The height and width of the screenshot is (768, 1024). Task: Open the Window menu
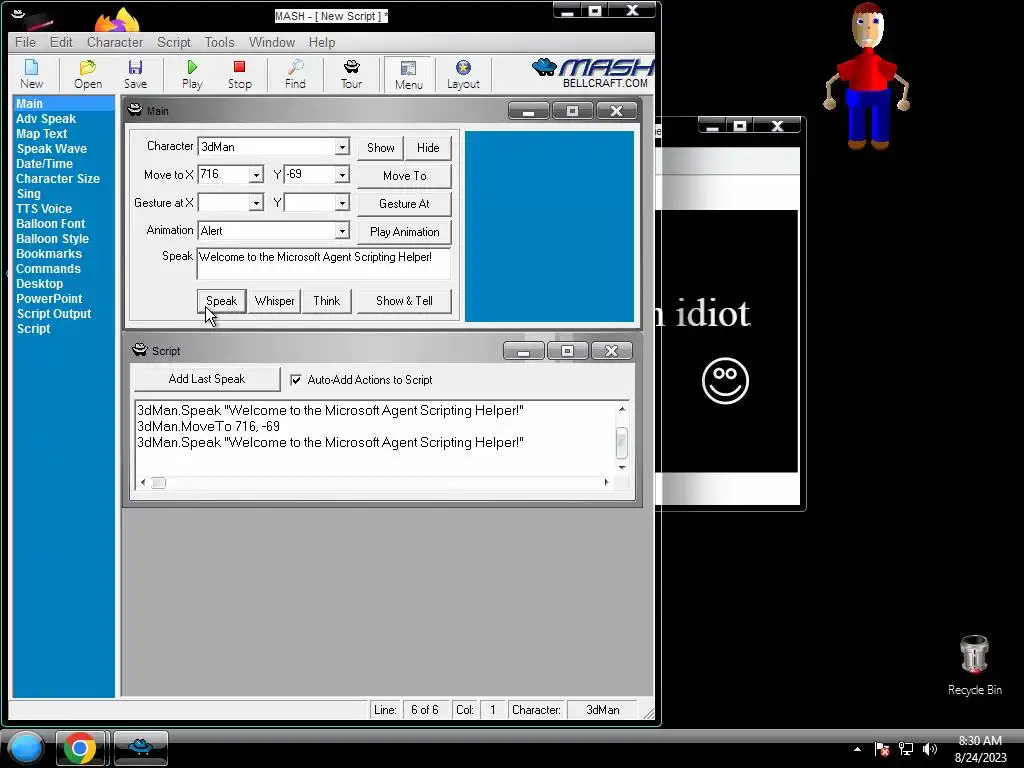pyautogui.click(x=272, y=42)
